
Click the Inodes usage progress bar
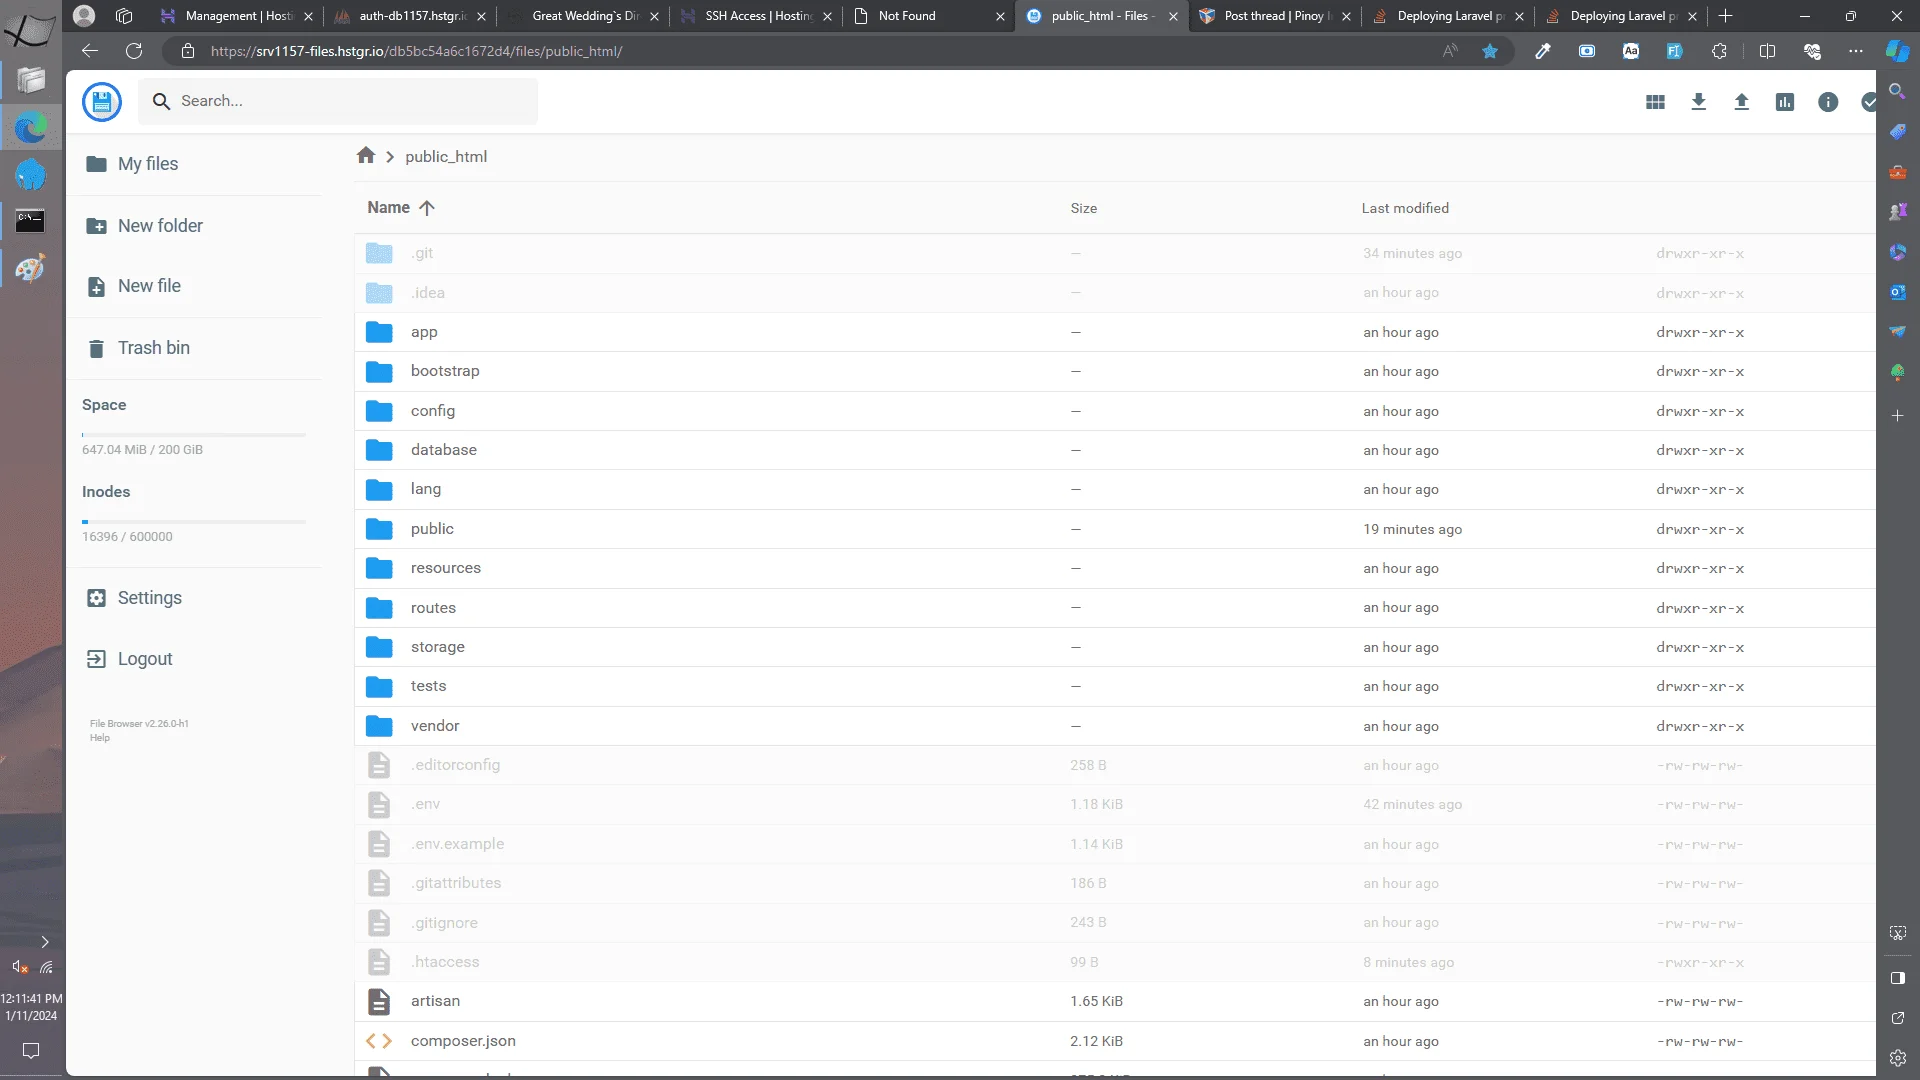click(194, 522)
